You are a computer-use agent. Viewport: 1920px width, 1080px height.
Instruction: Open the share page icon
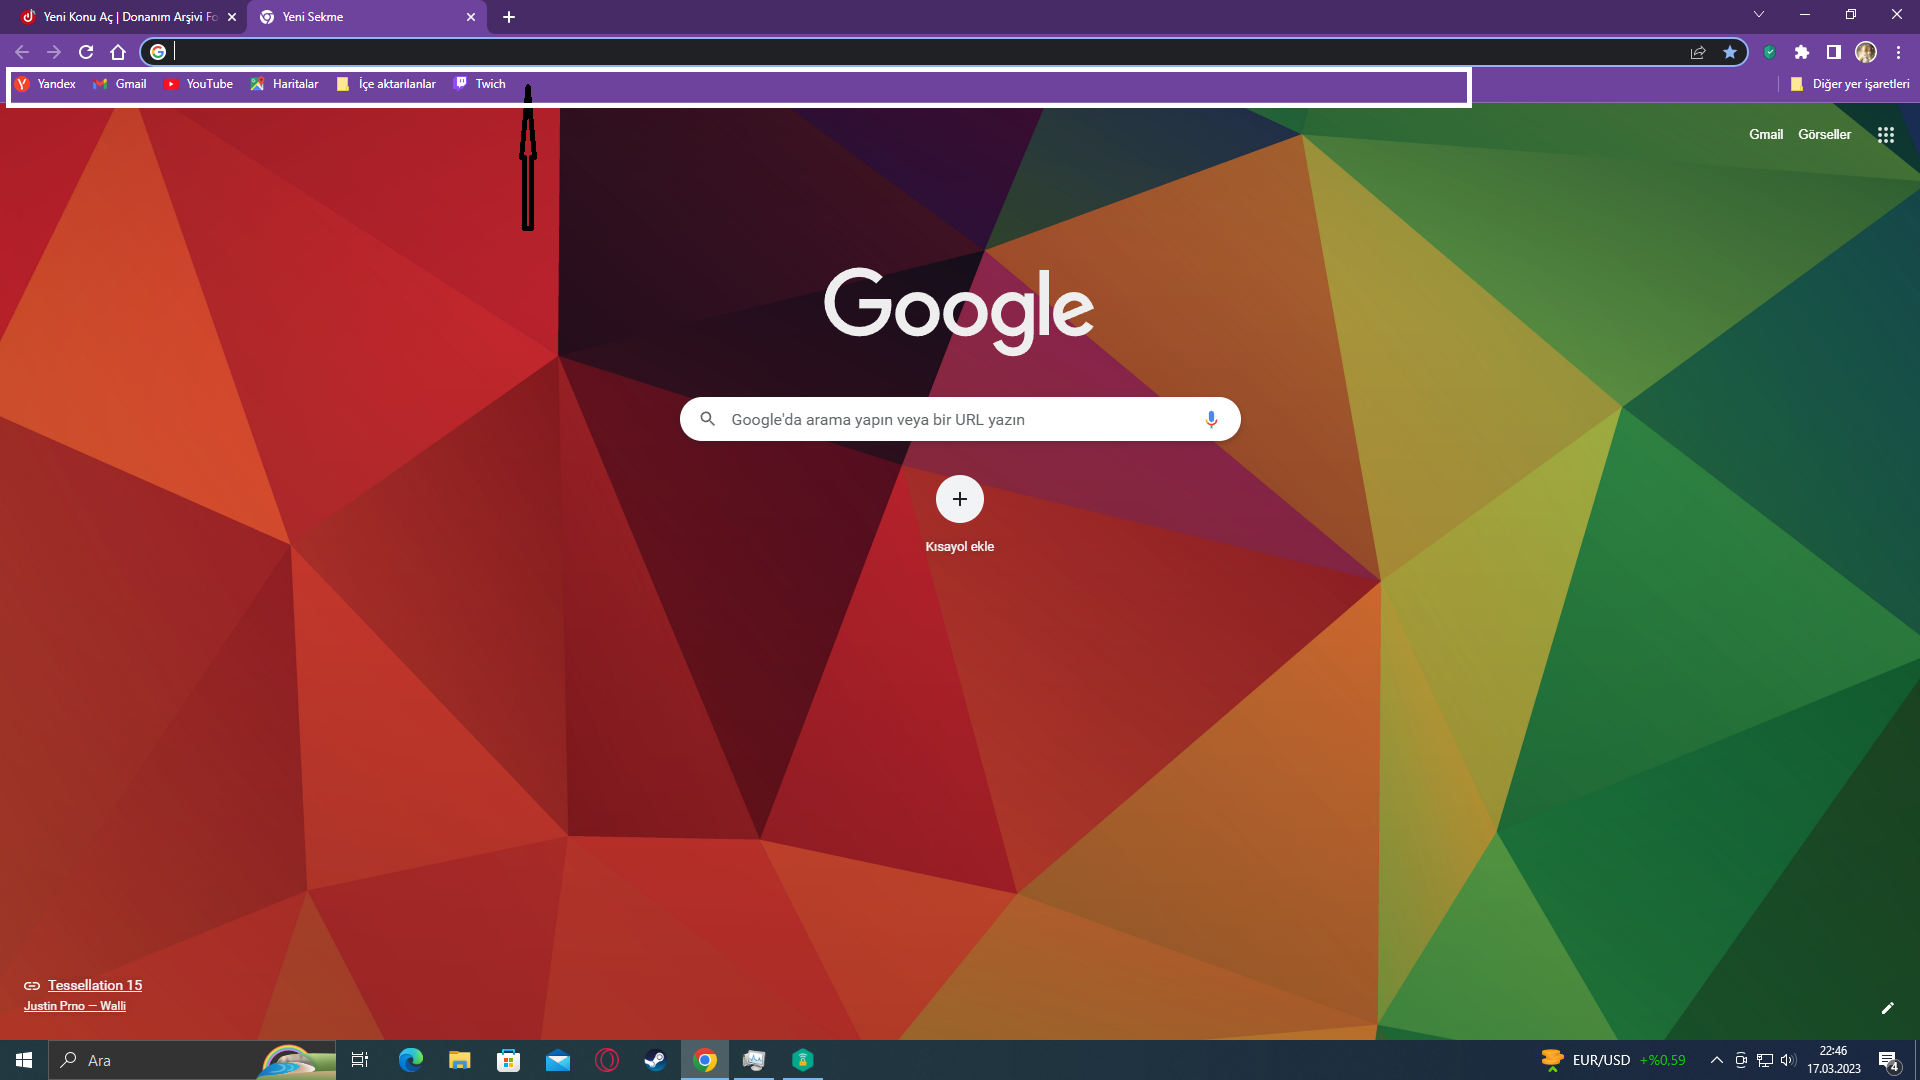click(x=1698, y=52)
